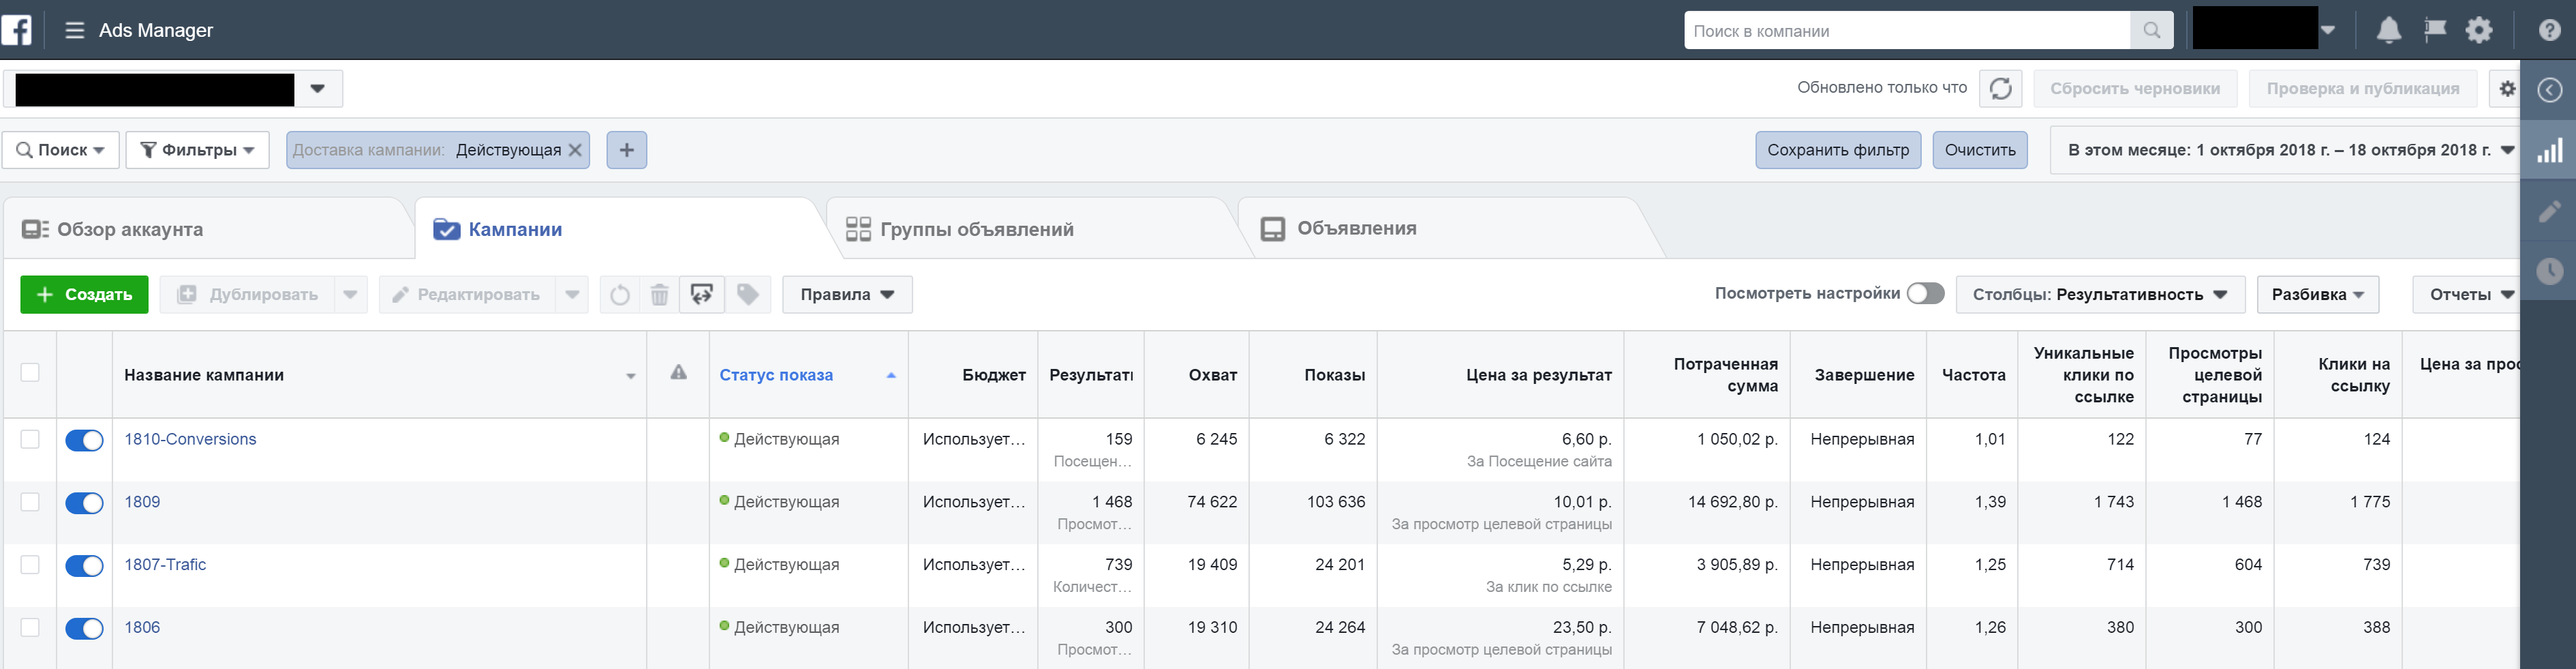Open the profile account dropdown arrow
The width and height of the screenshot is (2576, 669).
[2328, 30]
